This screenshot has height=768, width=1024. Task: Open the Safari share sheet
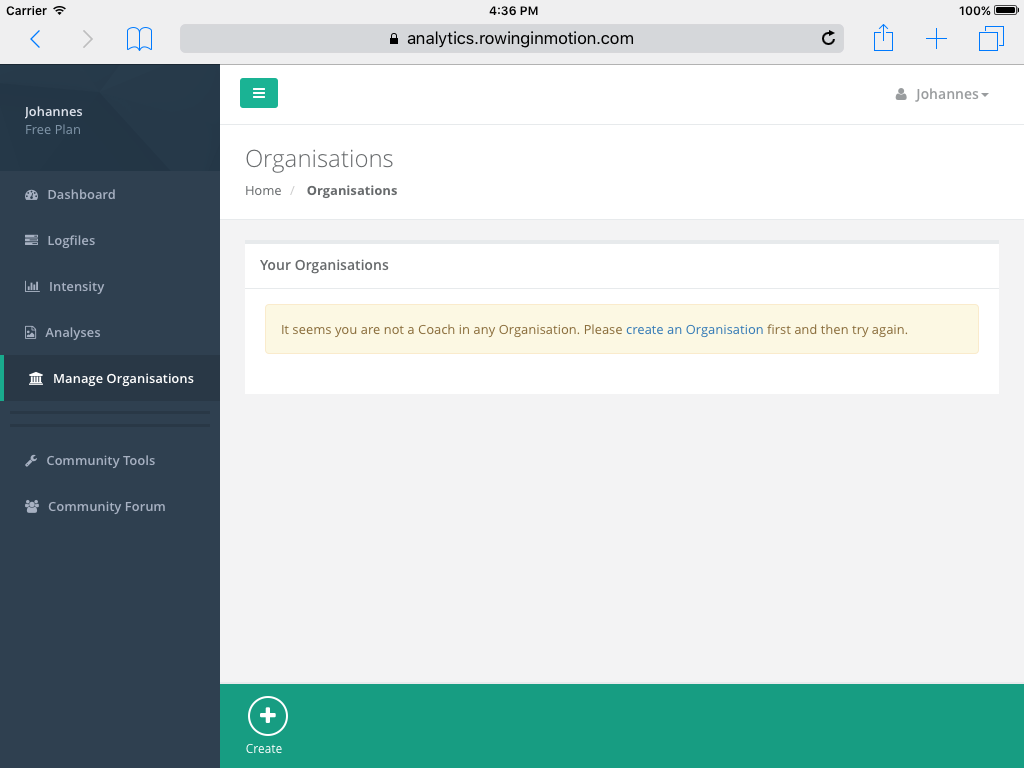pos(883,38)
